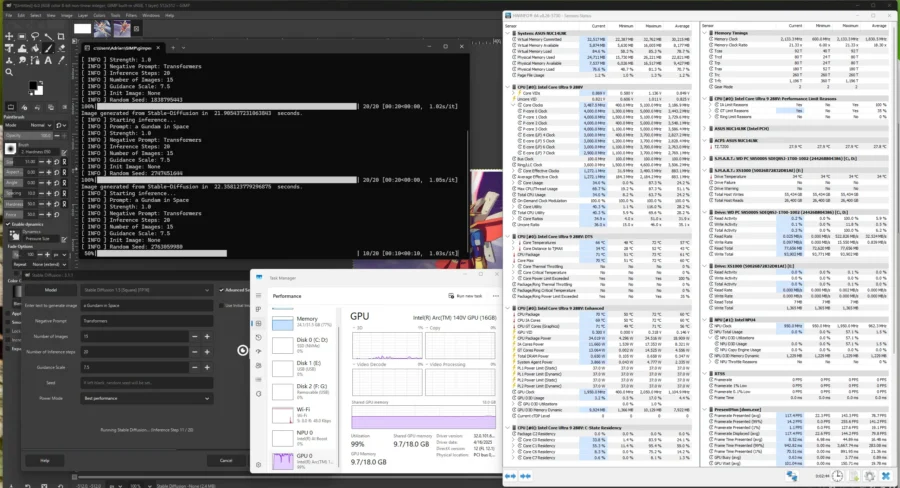Open Power Mode Best performance dropdown
900x488 pixels.
tap(146, 398)
